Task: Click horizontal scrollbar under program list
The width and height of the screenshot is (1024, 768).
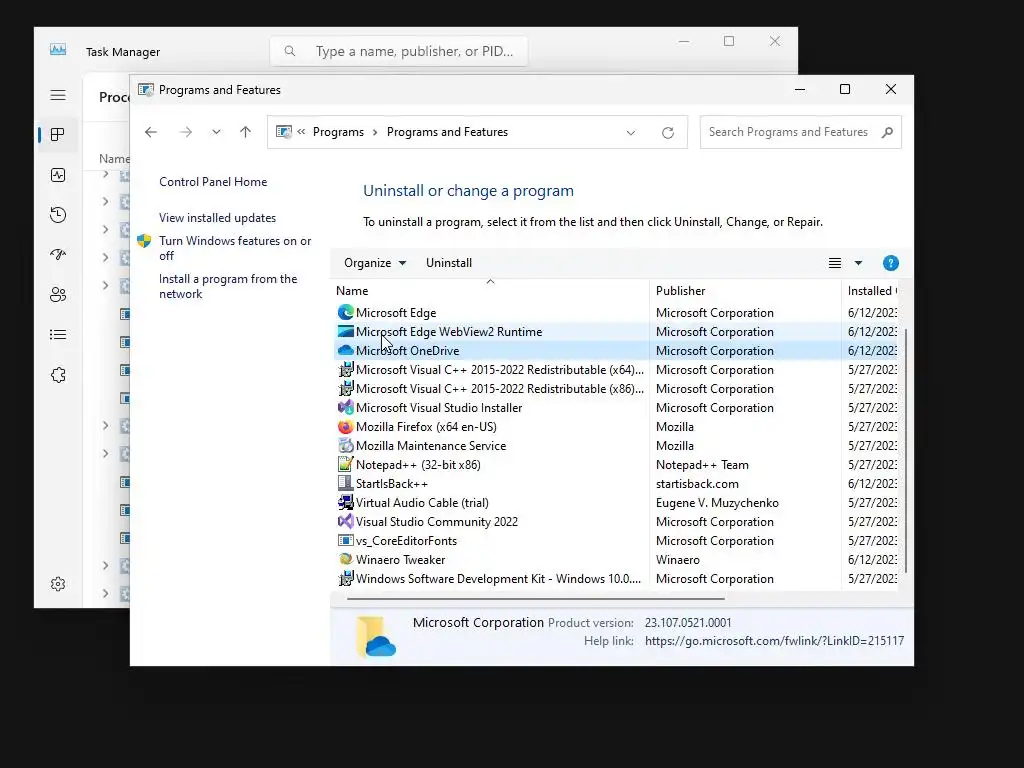Action: pyautogui.click(x=536, y=598)
